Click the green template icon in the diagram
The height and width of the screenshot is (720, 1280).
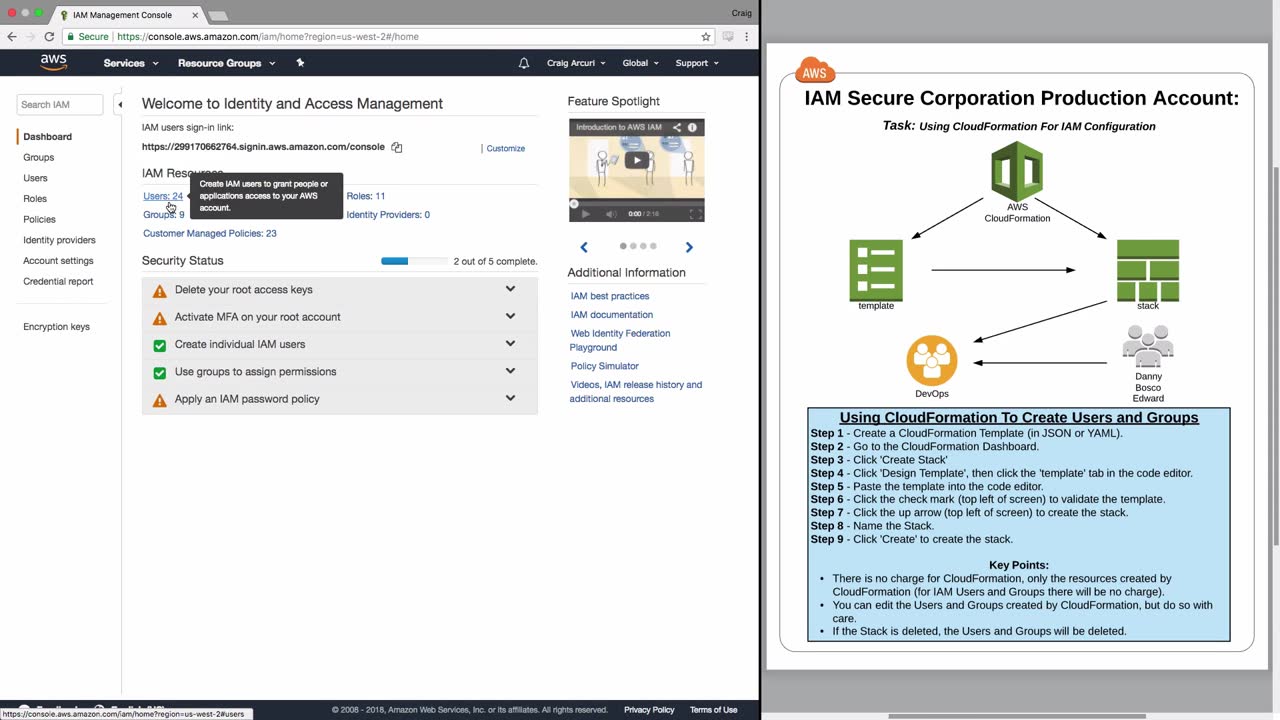pos(876,269)
